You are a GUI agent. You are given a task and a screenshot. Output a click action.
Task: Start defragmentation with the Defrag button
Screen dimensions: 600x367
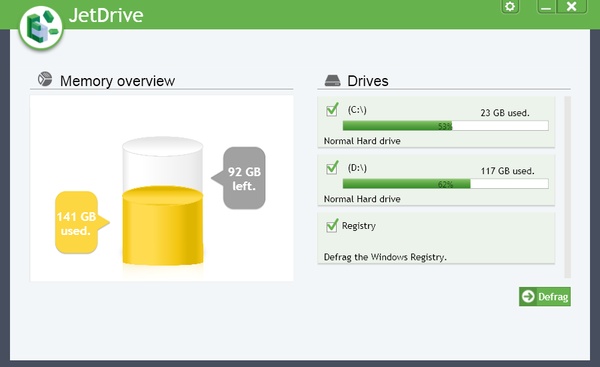pos(545,297)
